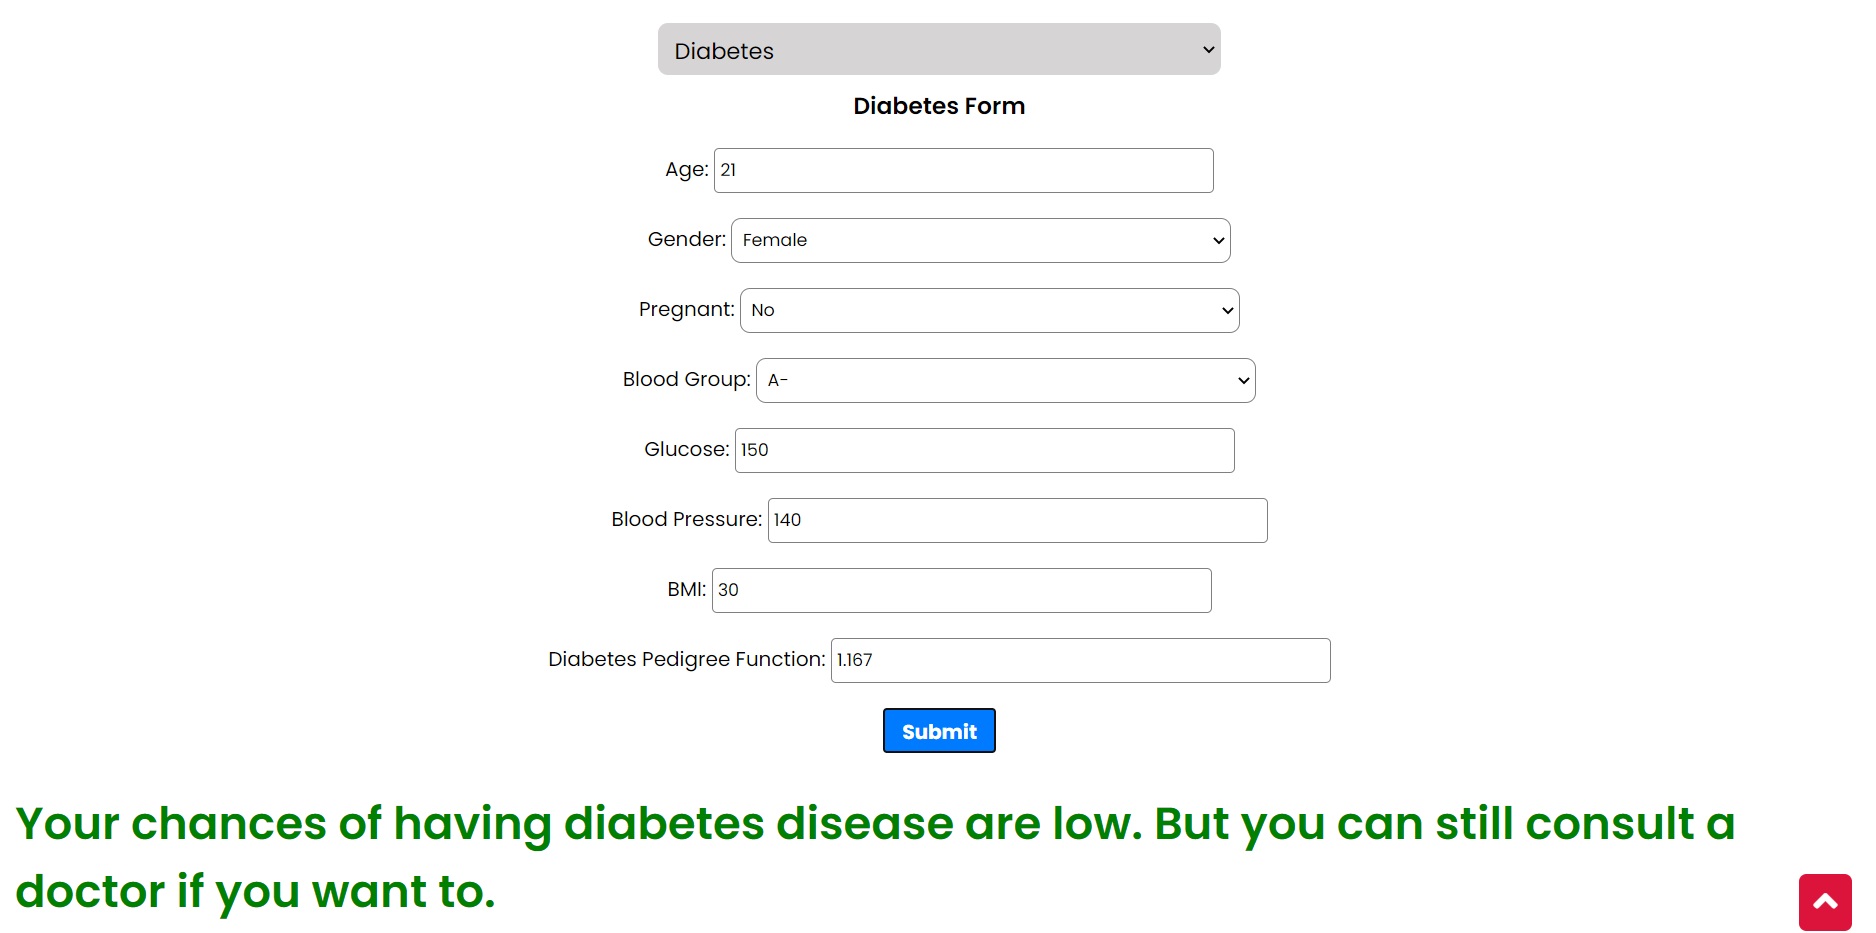The height and width of the screenshot is (933, 1876).
Task: Click the Submit button below the pedigree field
Action: [x=938, y=730]
